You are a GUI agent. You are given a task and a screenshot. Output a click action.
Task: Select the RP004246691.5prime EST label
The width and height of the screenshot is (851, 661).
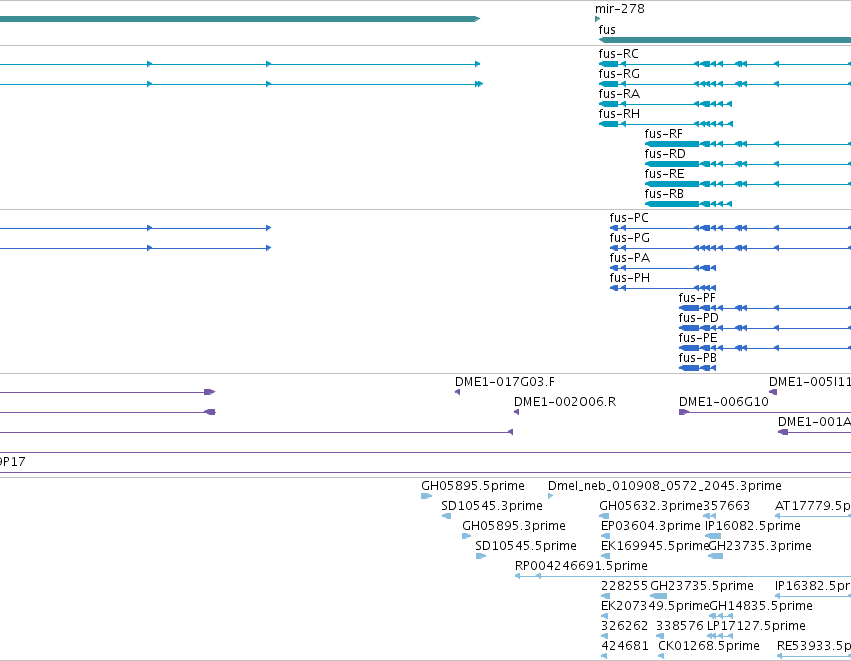click(x=581, y=566)
